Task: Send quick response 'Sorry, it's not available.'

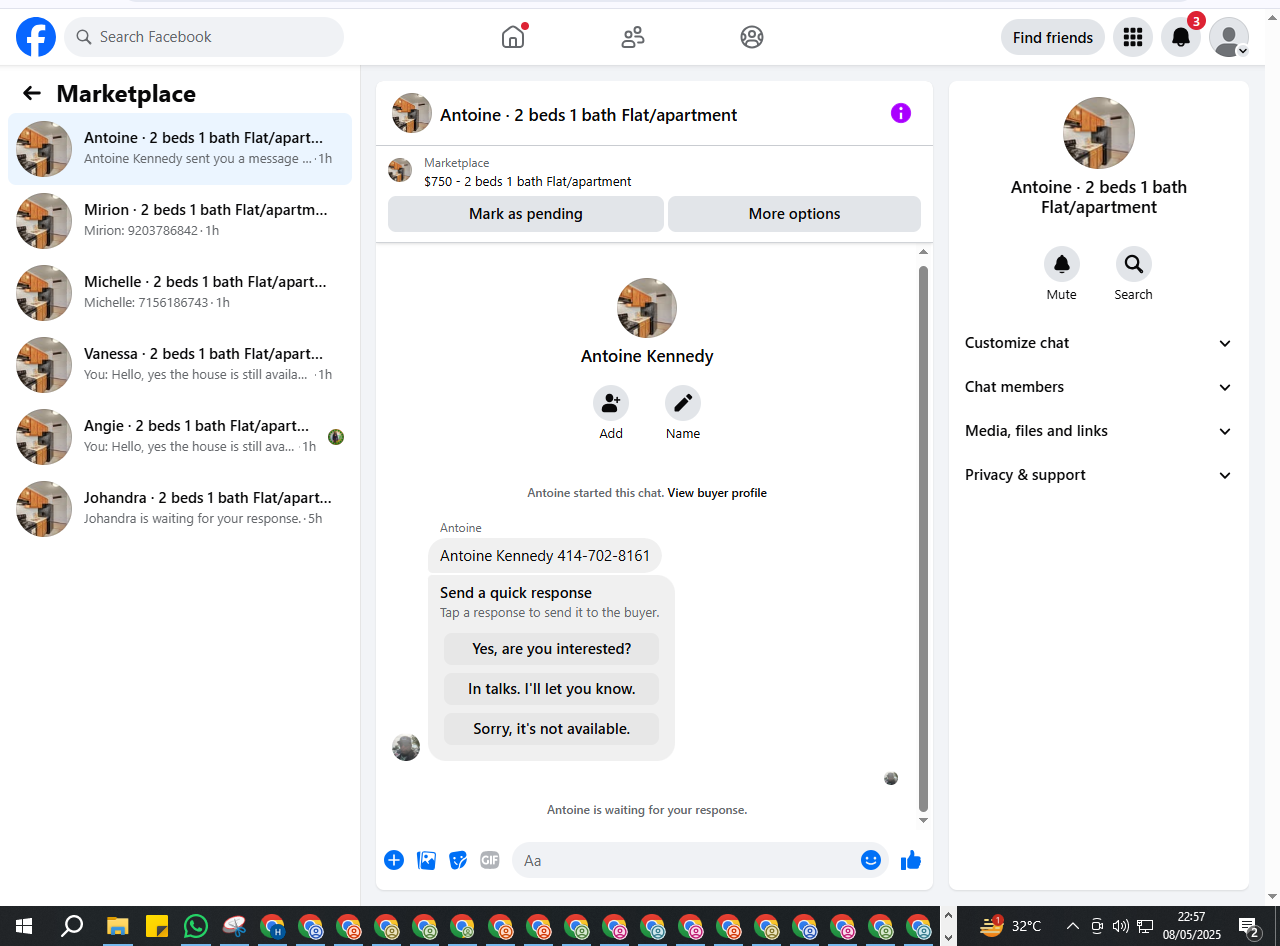Action: coord(552,729)
